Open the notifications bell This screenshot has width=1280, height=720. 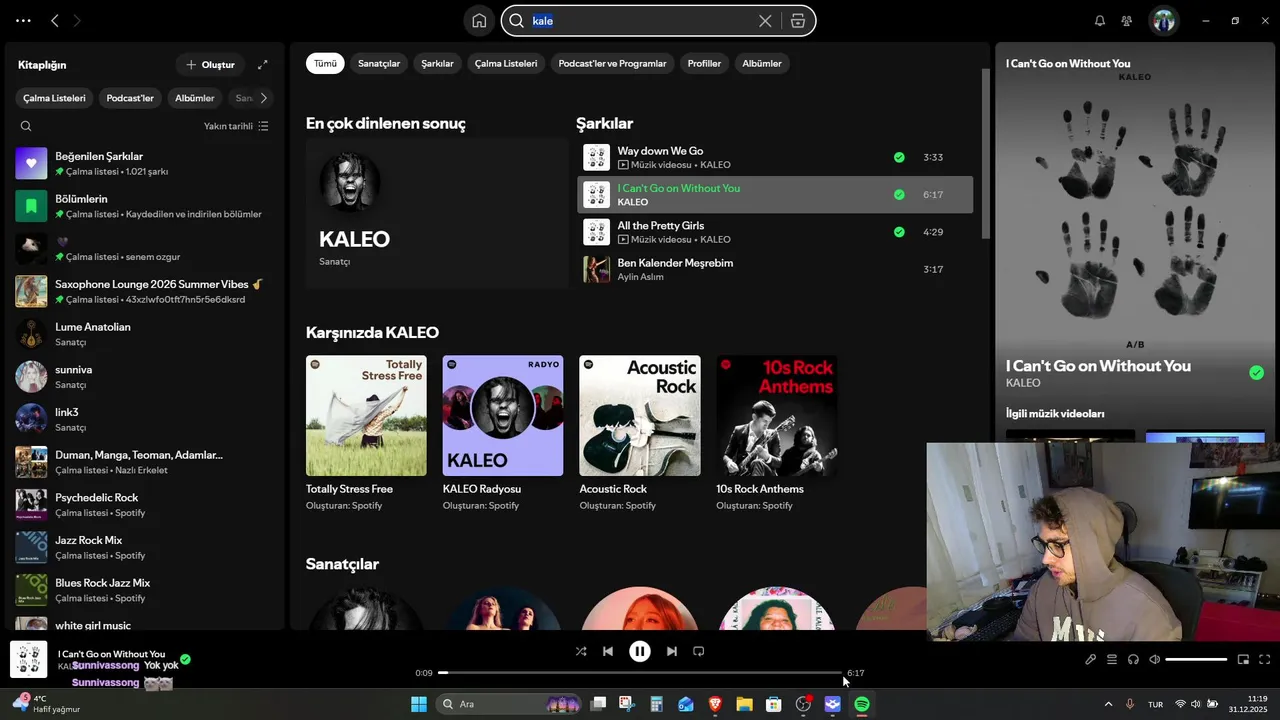click(x=1100, y=21)
